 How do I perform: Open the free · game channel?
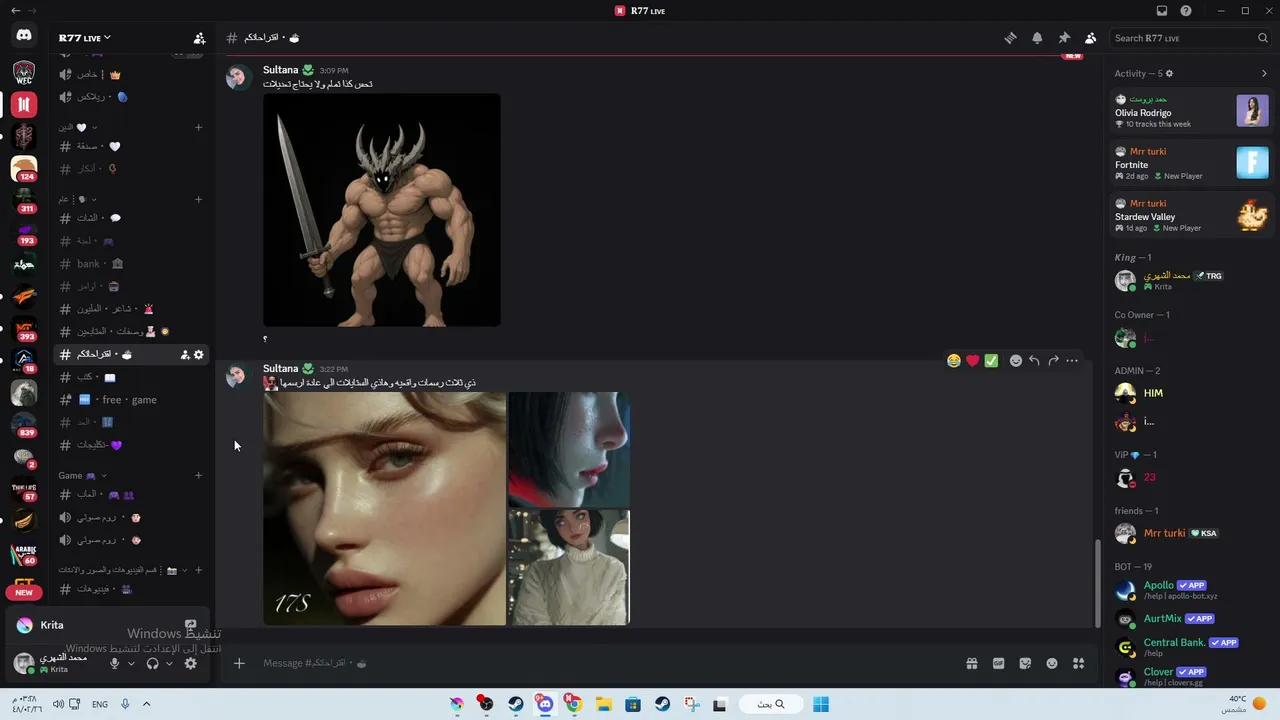pyautogui.click(x=130, y=400)
